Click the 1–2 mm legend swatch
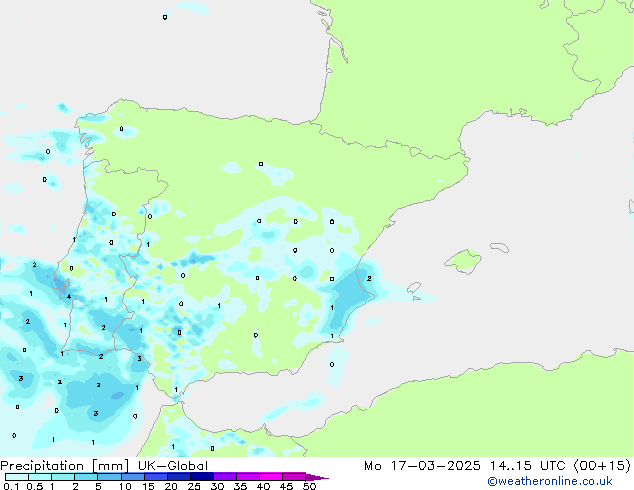 point(63,477)
